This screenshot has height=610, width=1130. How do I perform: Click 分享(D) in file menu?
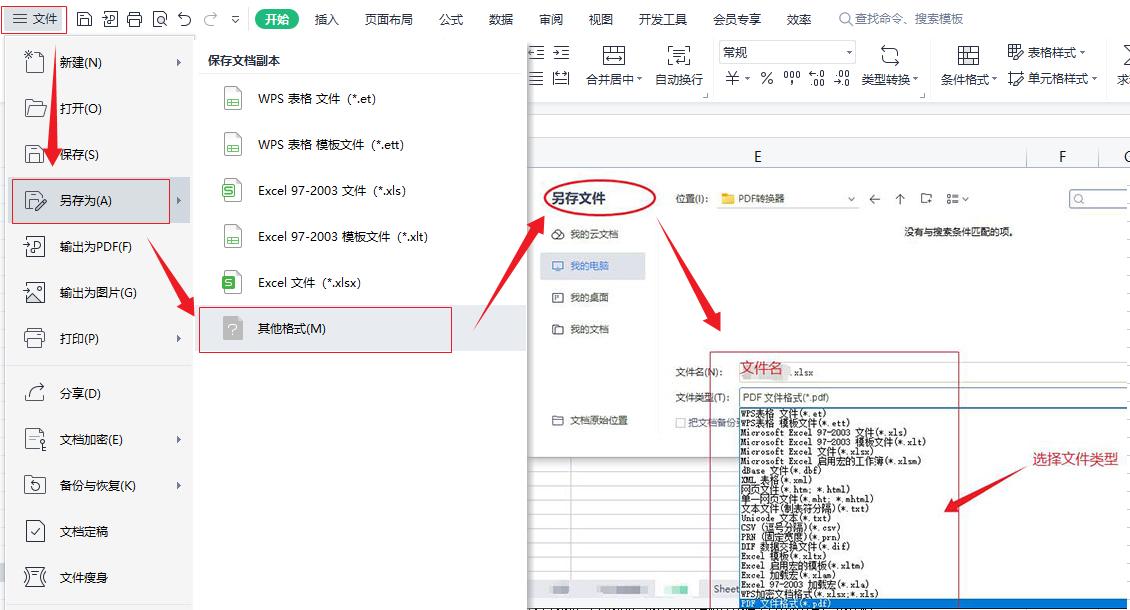[x=99, y=394]
